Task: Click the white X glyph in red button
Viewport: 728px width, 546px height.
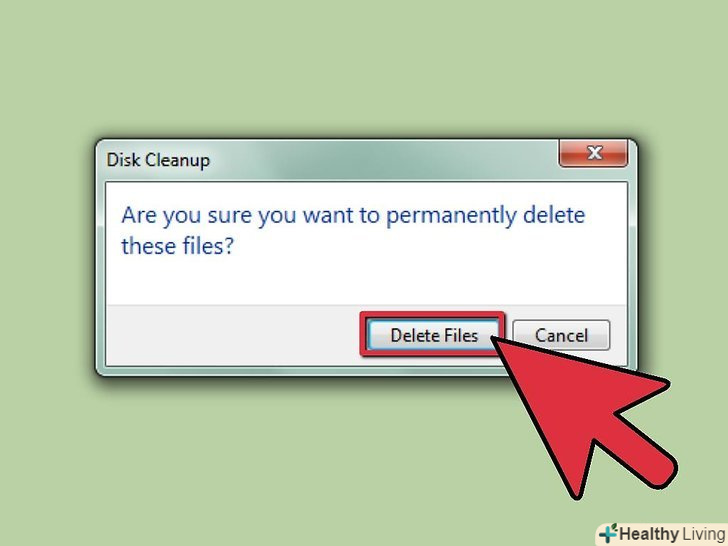Action: [x=595, y=153]
